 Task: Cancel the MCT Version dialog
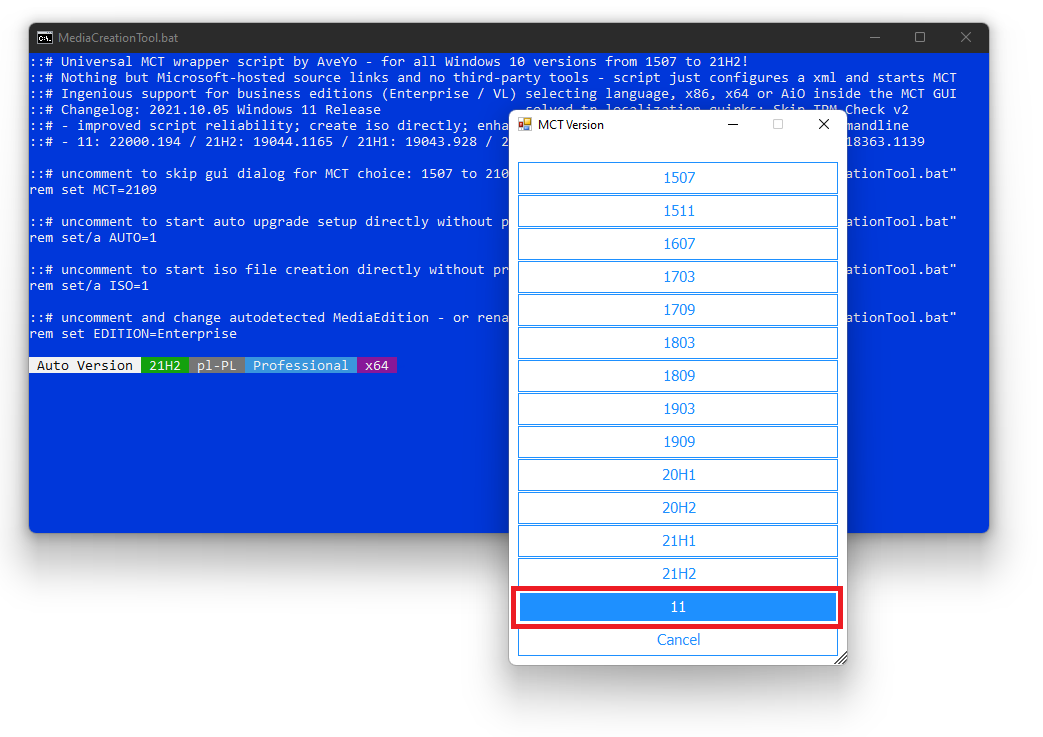point(678,640)
